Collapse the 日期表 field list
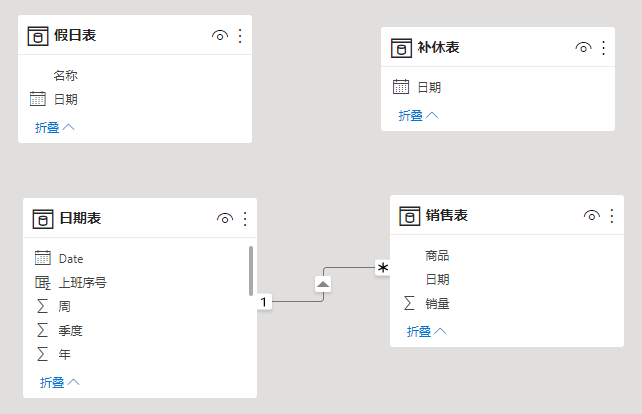Viewport: 642px width, 414px height. coord(59,382)
